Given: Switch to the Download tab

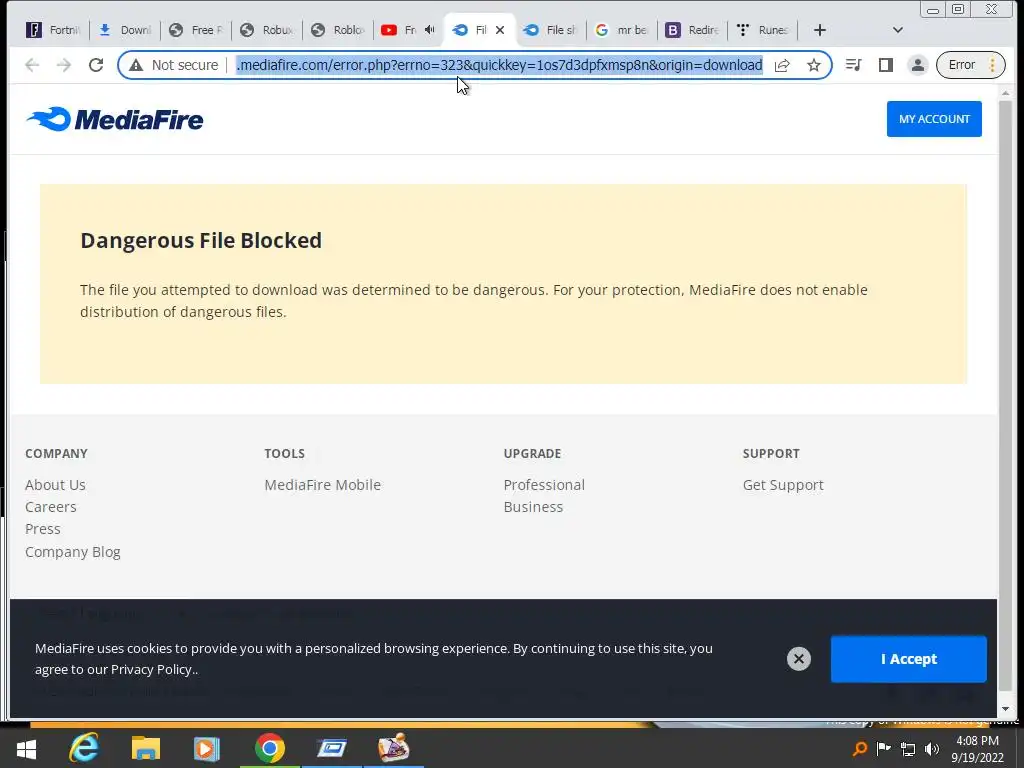Looking at the screenshot, I should click(124, 29).
